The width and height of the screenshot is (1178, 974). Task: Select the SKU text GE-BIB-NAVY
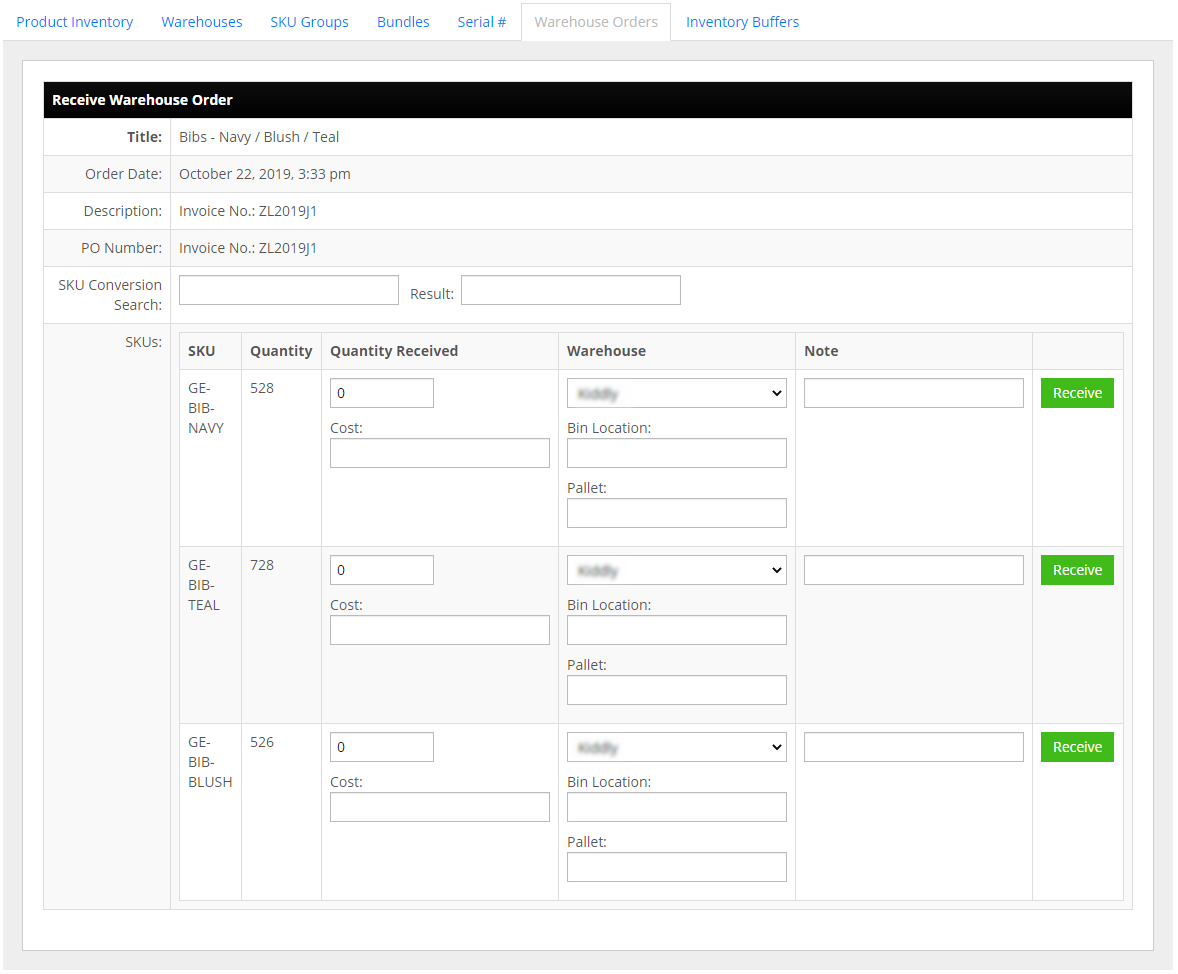tap(206, 408)
